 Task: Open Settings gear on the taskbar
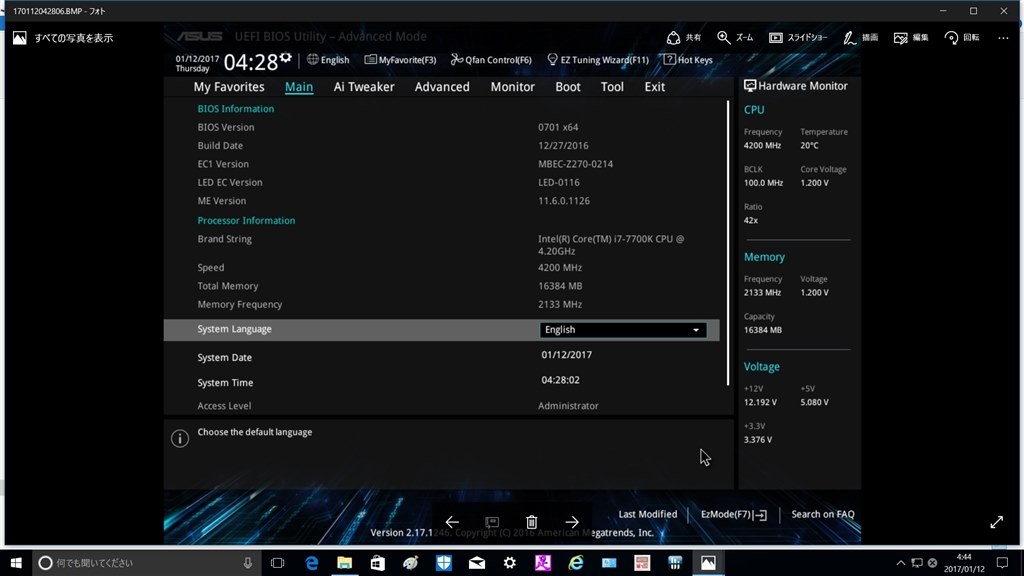click(x=509, y=563)
